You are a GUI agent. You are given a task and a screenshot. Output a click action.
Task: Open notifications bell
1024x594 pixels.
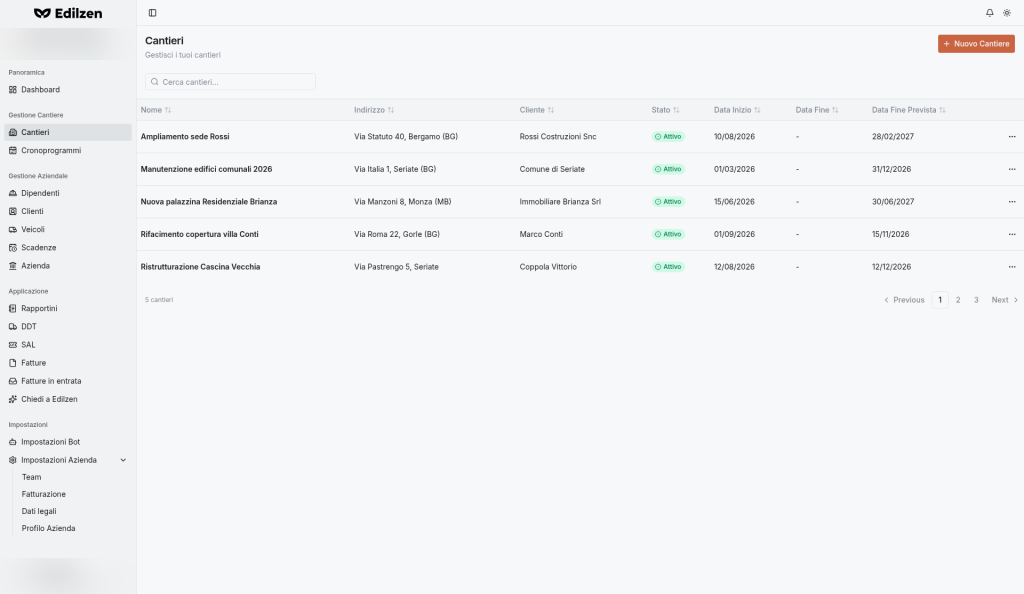(x=989, y=13)
